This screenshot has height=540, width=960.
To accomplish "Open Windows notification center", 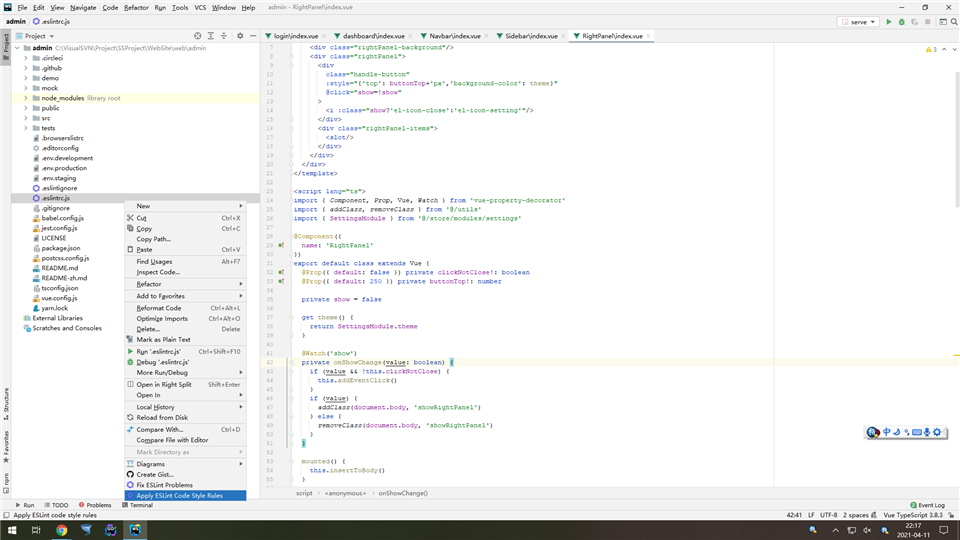I will coord(944,530).
